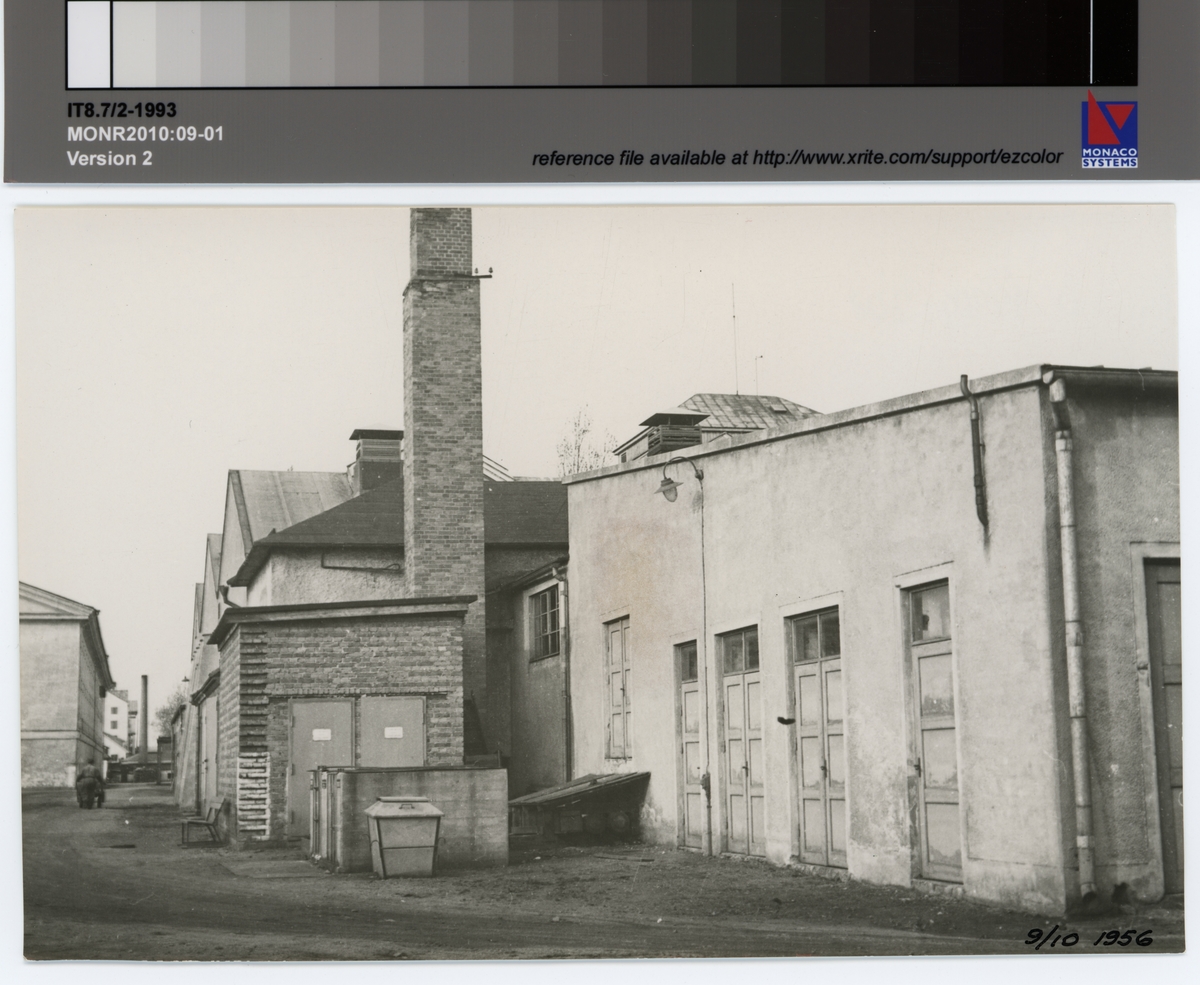
Task: Click the slanted cellar hatch by the wall
Action: coord(578,792)
